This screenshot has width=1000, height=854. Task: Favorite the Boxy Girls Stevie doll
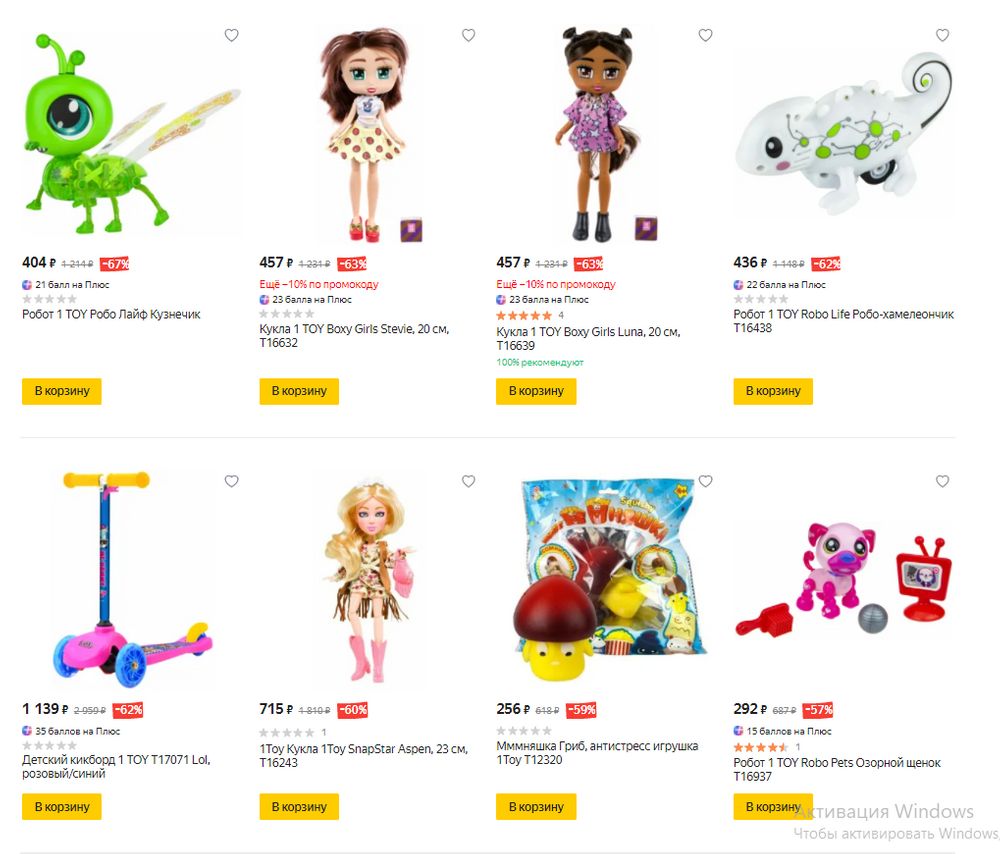469,35
